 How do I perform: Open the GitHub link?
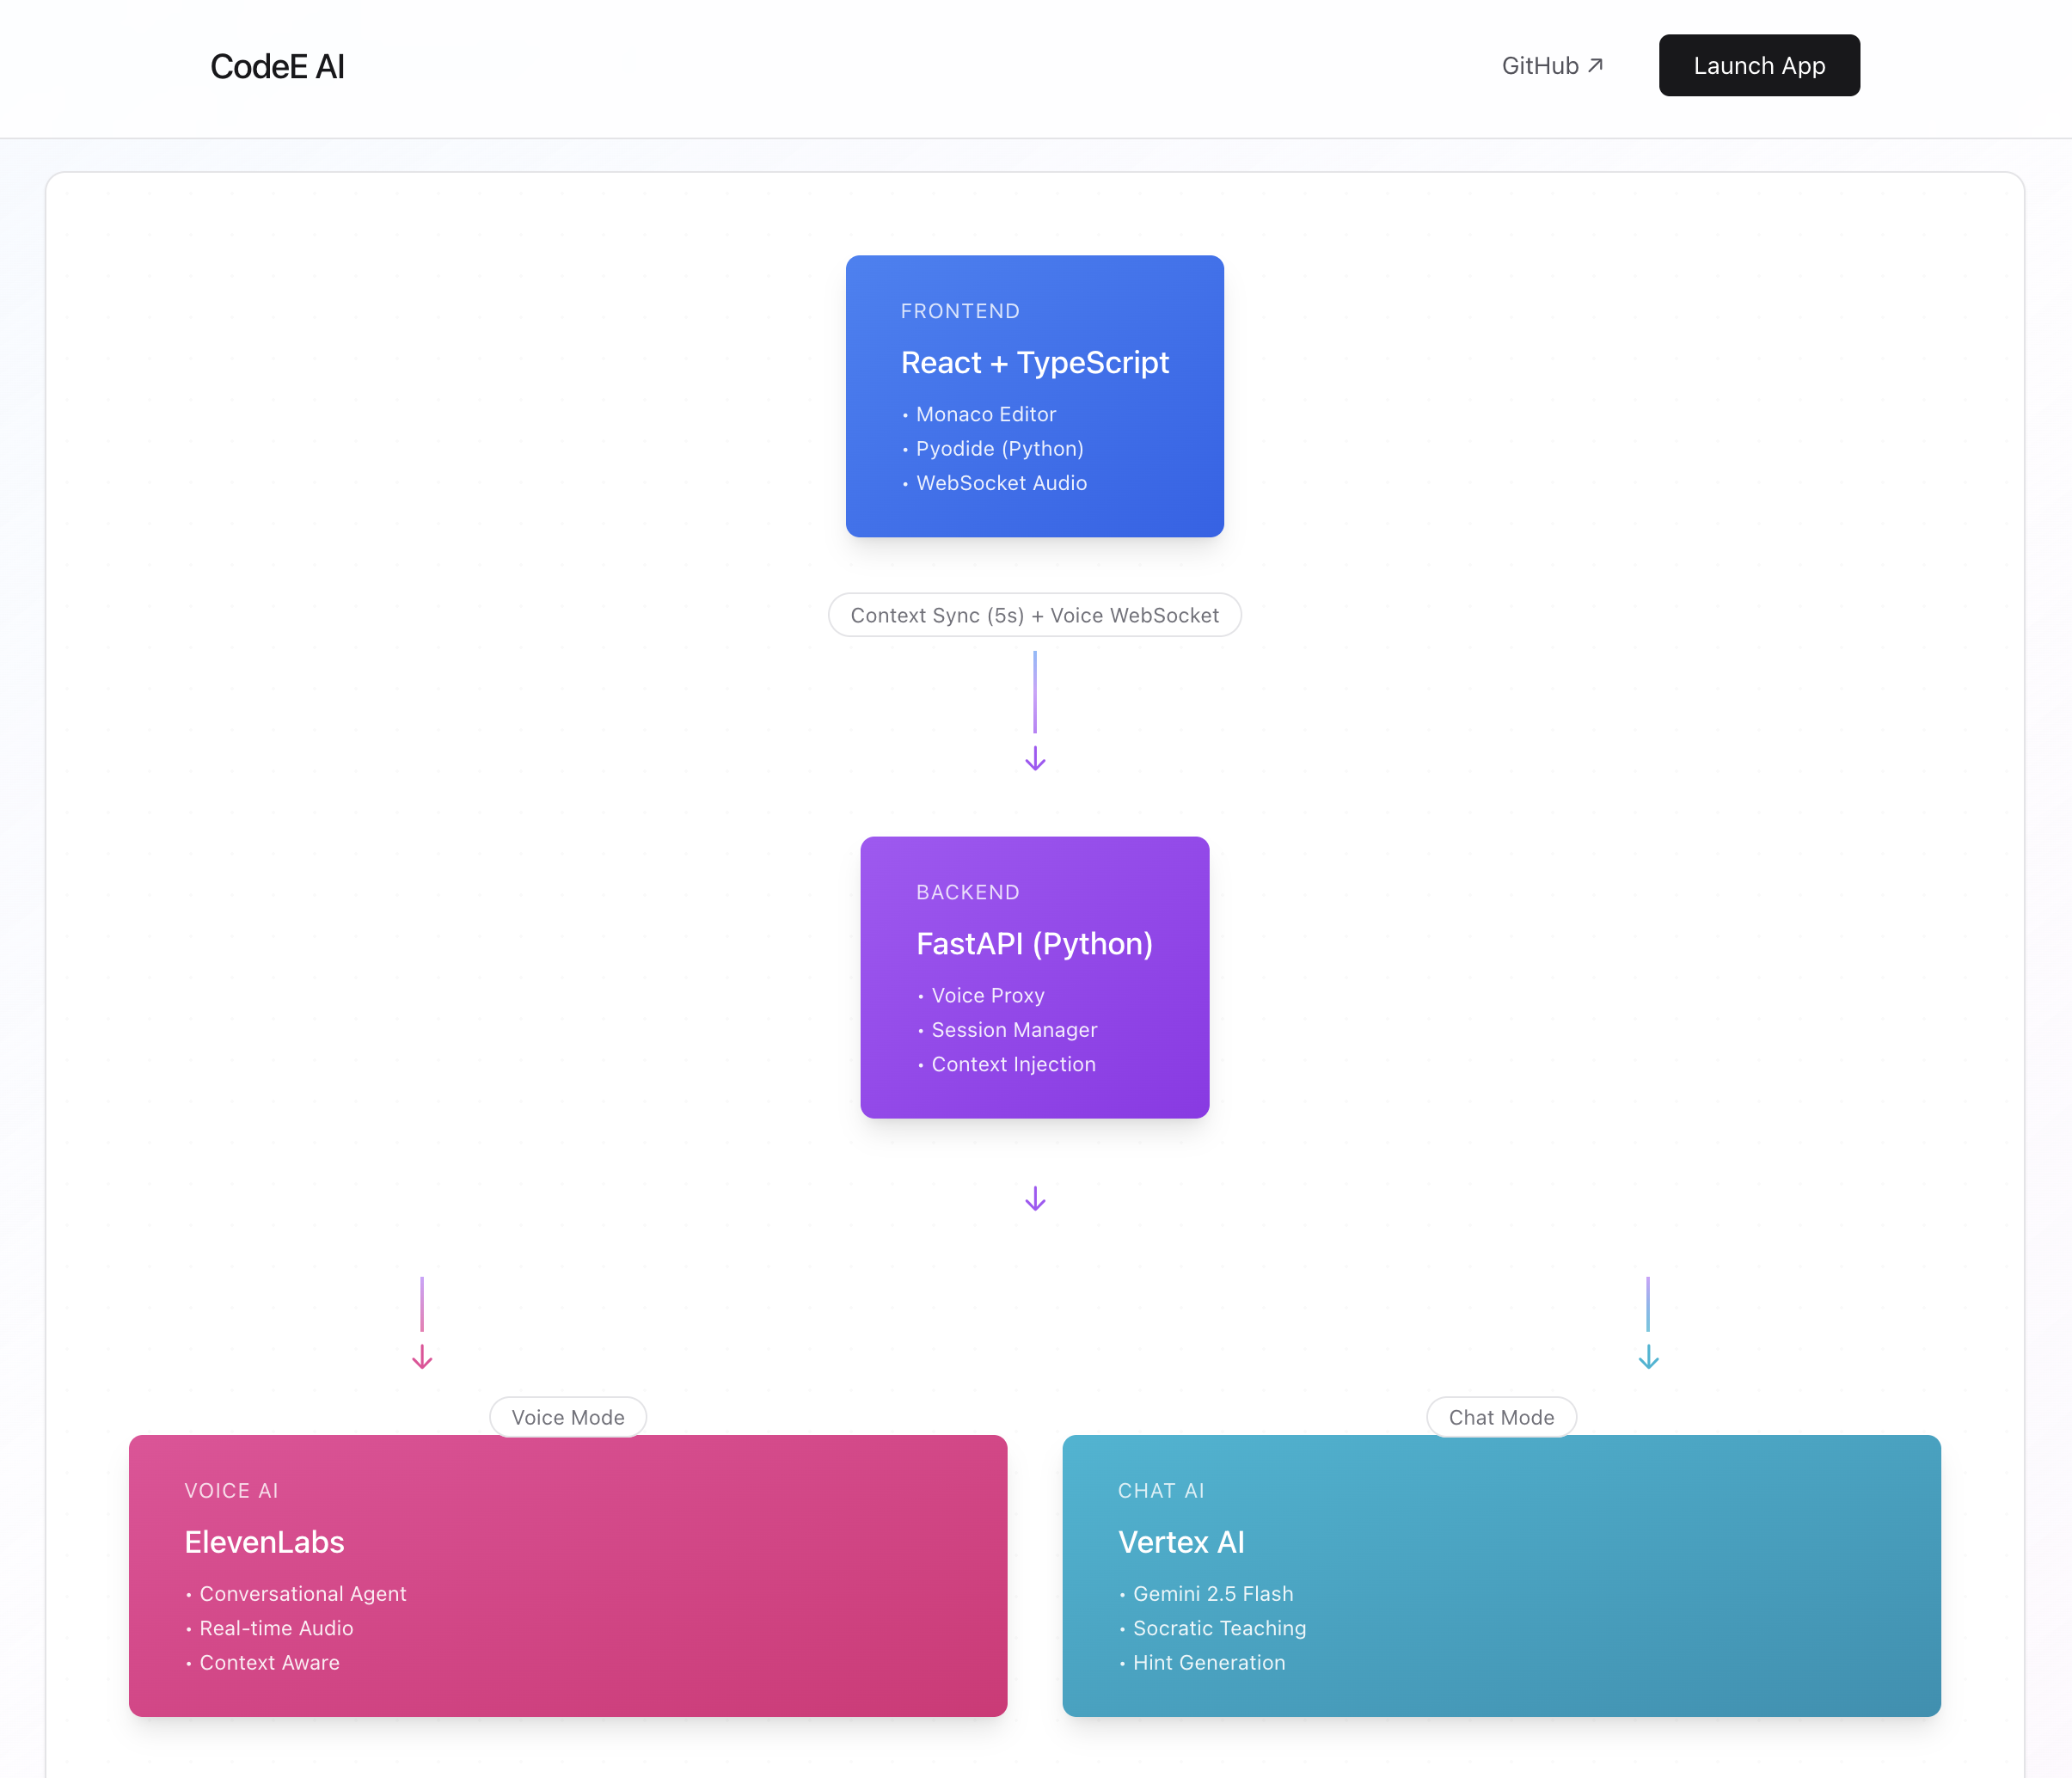point(1540,66)
